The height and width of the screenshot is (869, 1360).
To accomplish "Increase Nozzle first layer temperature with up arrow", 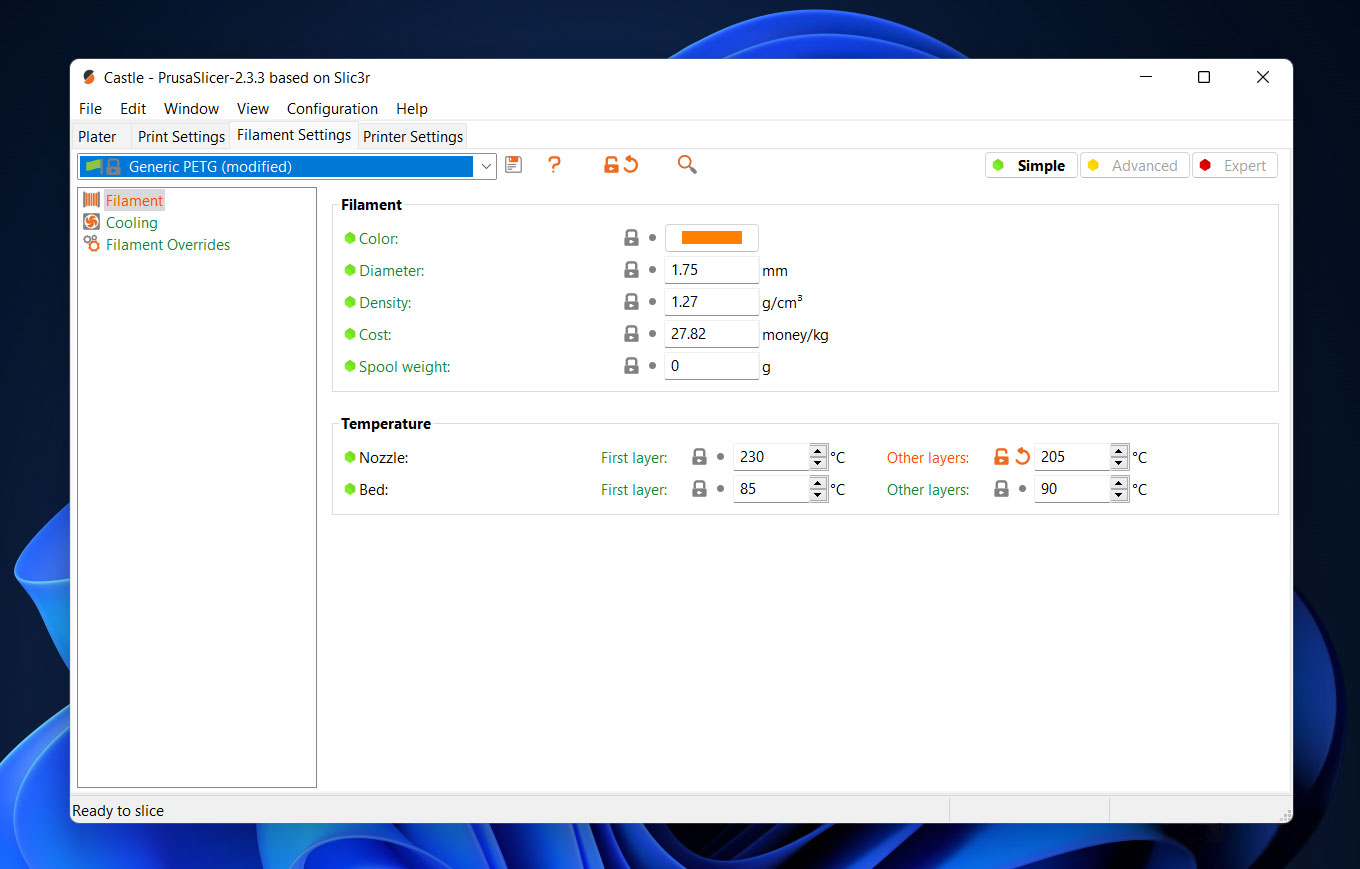I will tap(817, 451).
